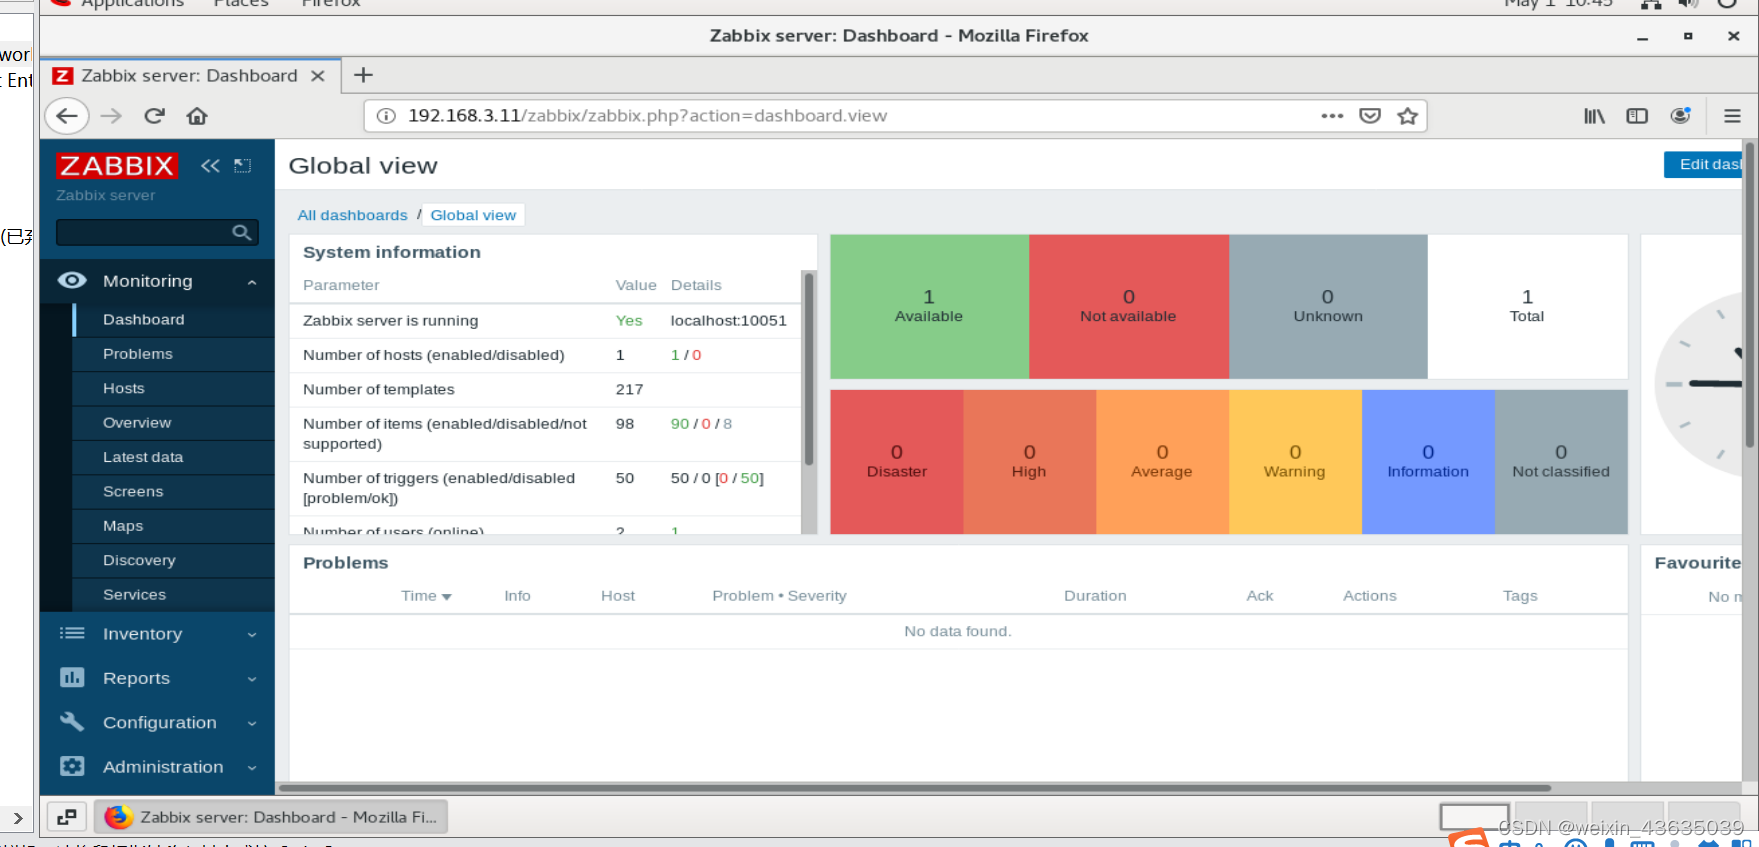This screenshot has width=1759, height=847.
Task: Open a new tab with plus icon
Action: (x=364, y=75)
